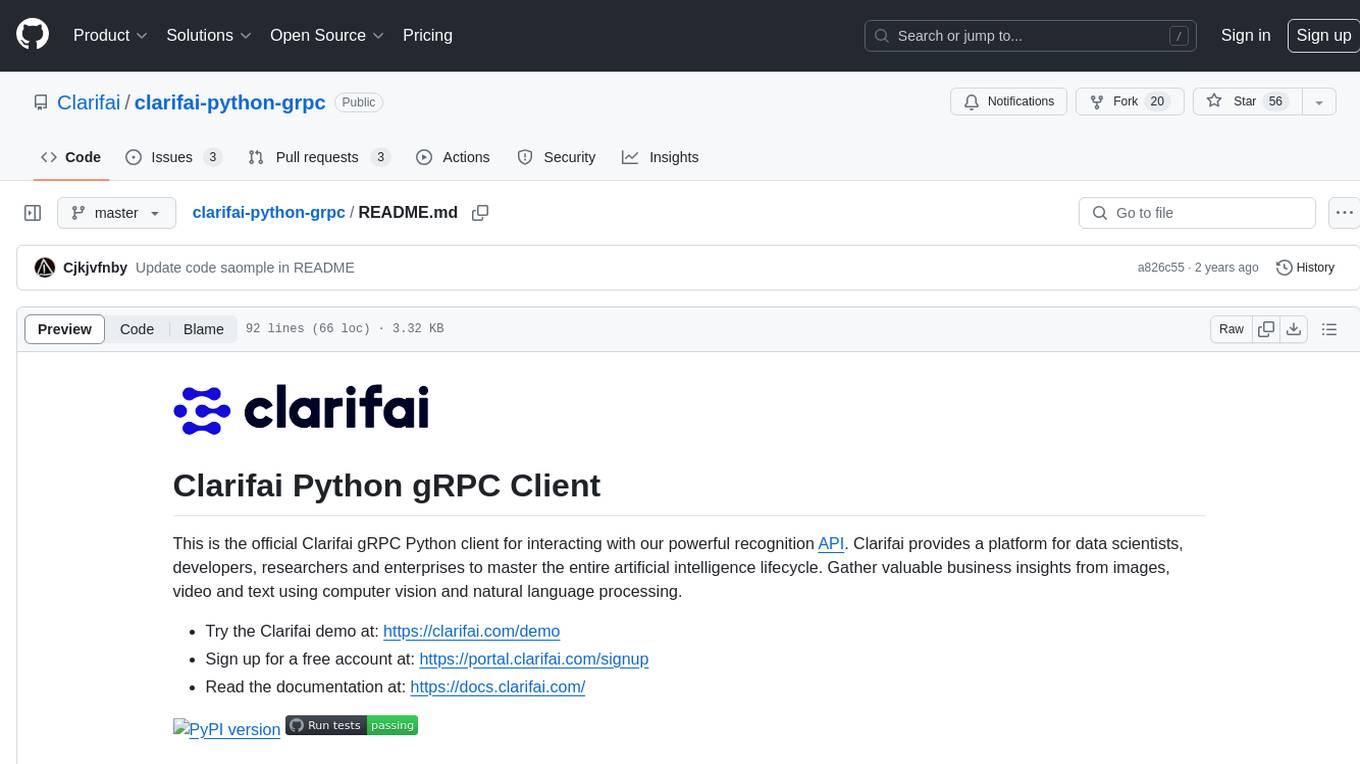Open the 'Update code saomple in README' commit
Image resolution: width=1360 pixels, height=764 pixels.
point(245,268)
